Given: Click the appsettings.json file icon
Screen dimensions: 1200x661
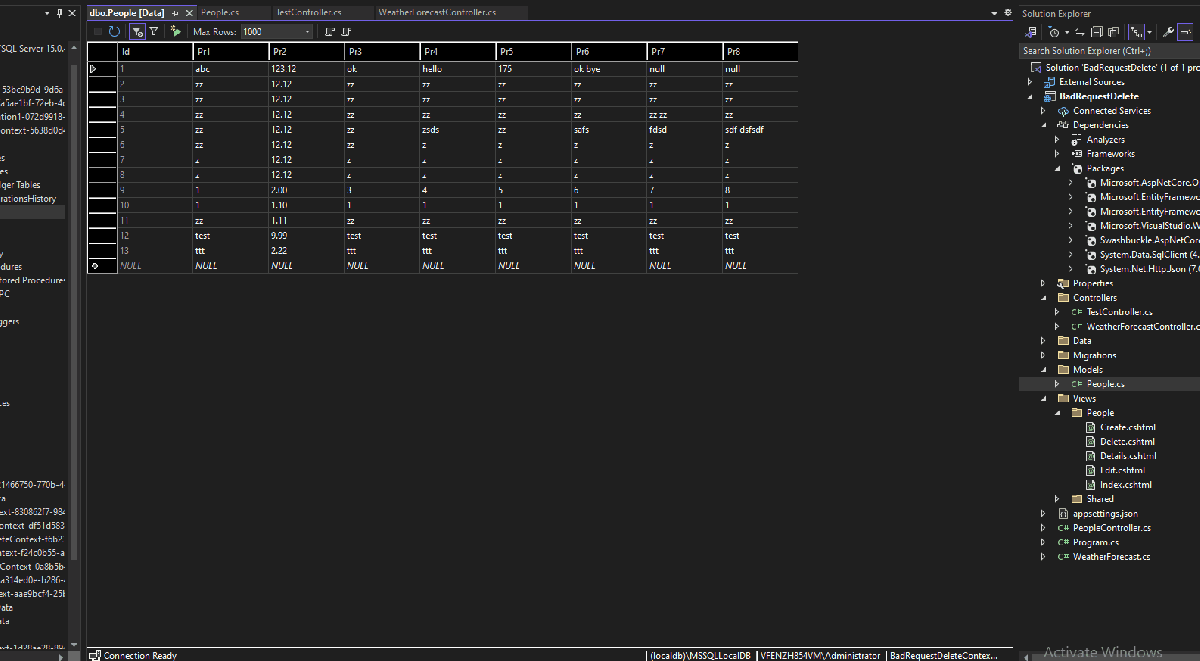Looking at the screenshot, I should coord(1063,513).
